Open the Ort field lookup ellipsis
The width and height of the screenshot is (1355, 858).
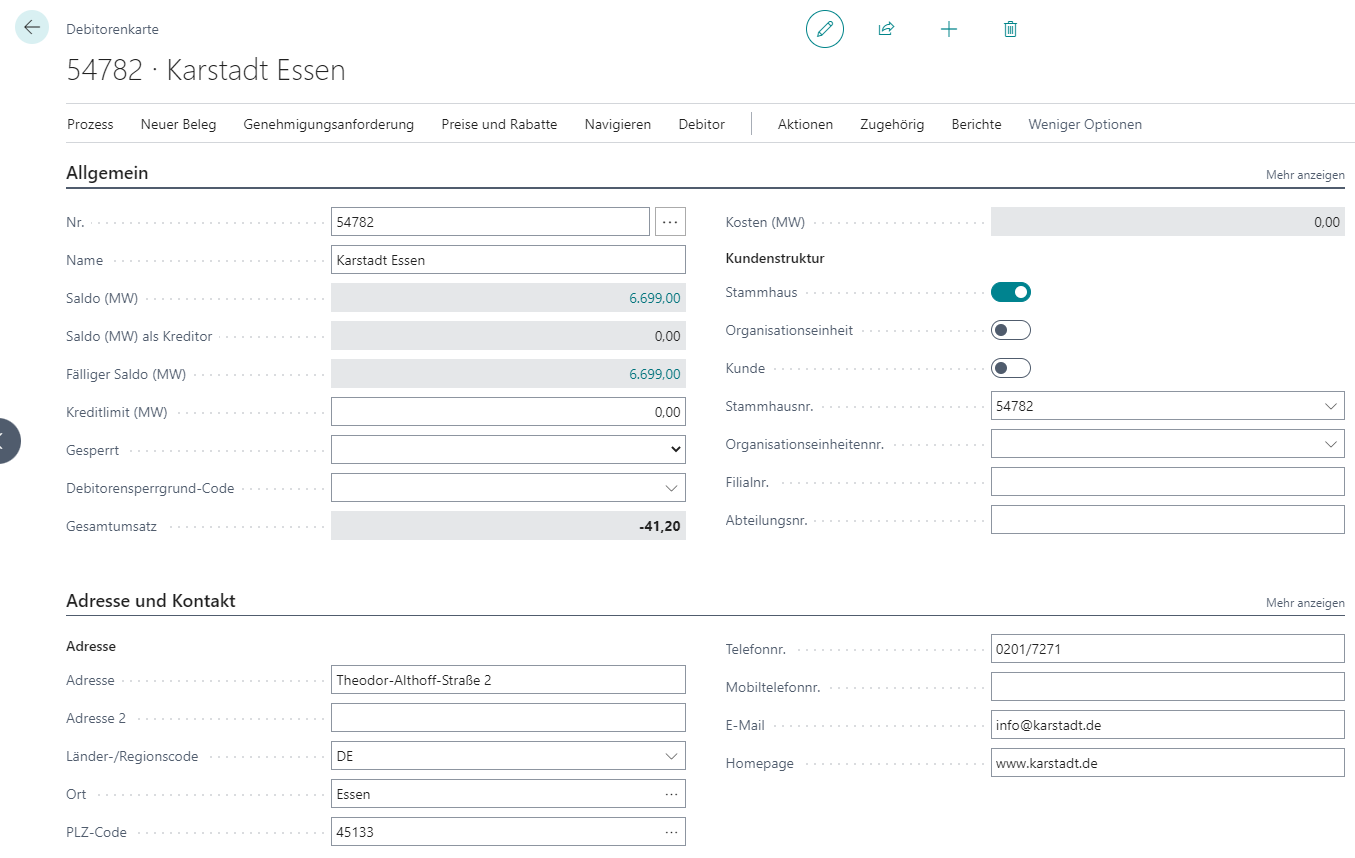pyautogui.click(x=671, y=794)
